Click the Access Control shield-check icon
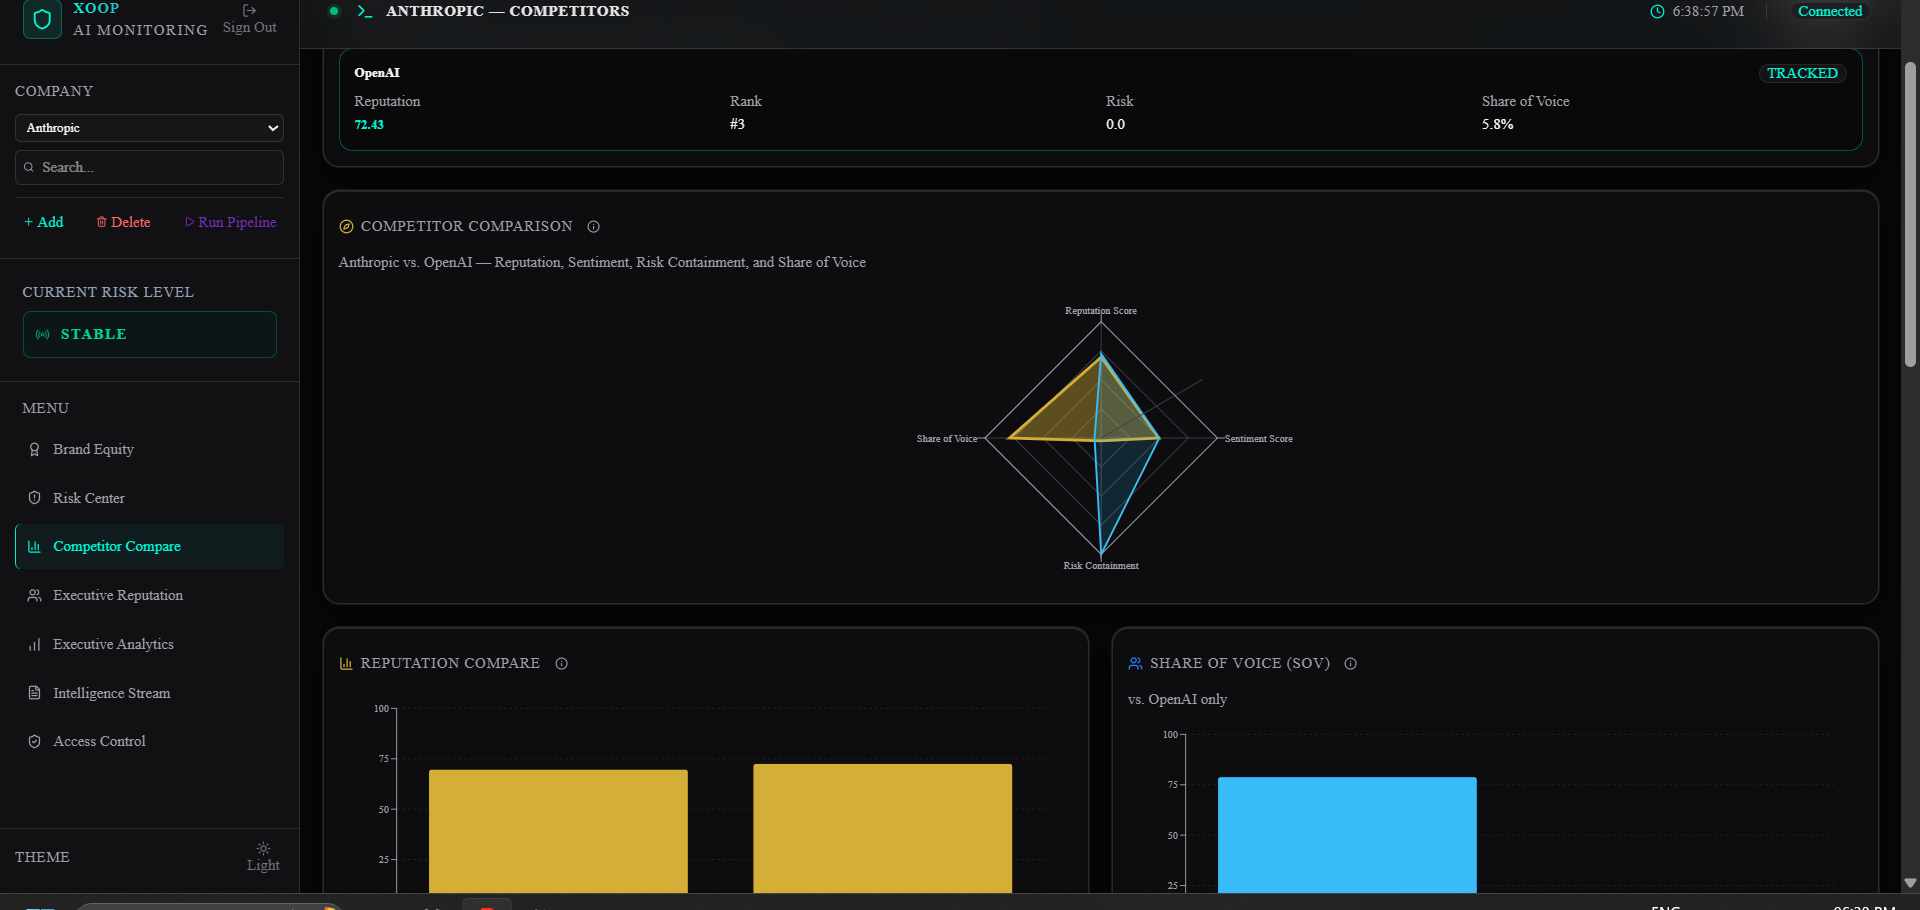The image size is (1920, 910). [x=34, y=741]
